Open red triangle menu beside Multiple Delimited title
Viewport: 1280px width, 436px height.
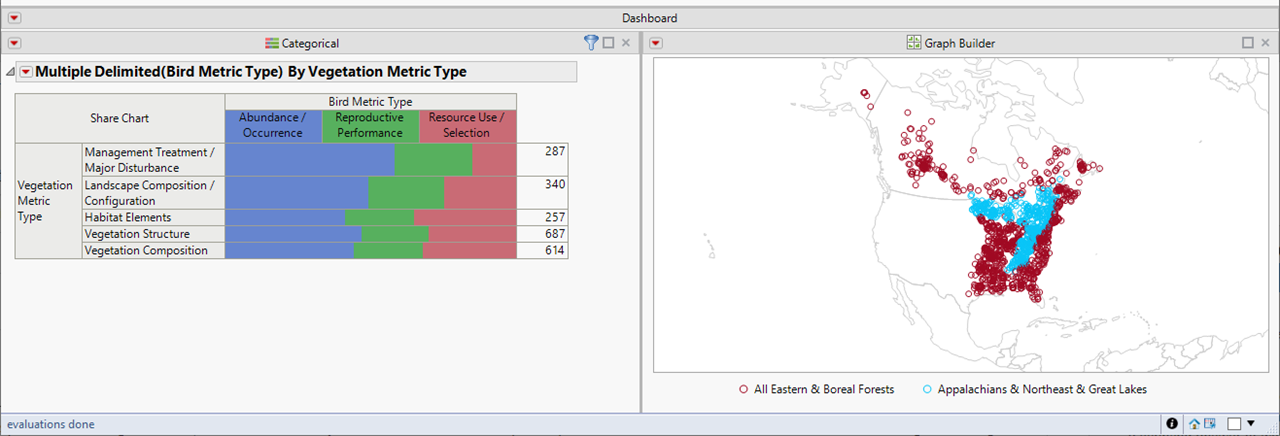pyautogui.click(x=26, y=72)
